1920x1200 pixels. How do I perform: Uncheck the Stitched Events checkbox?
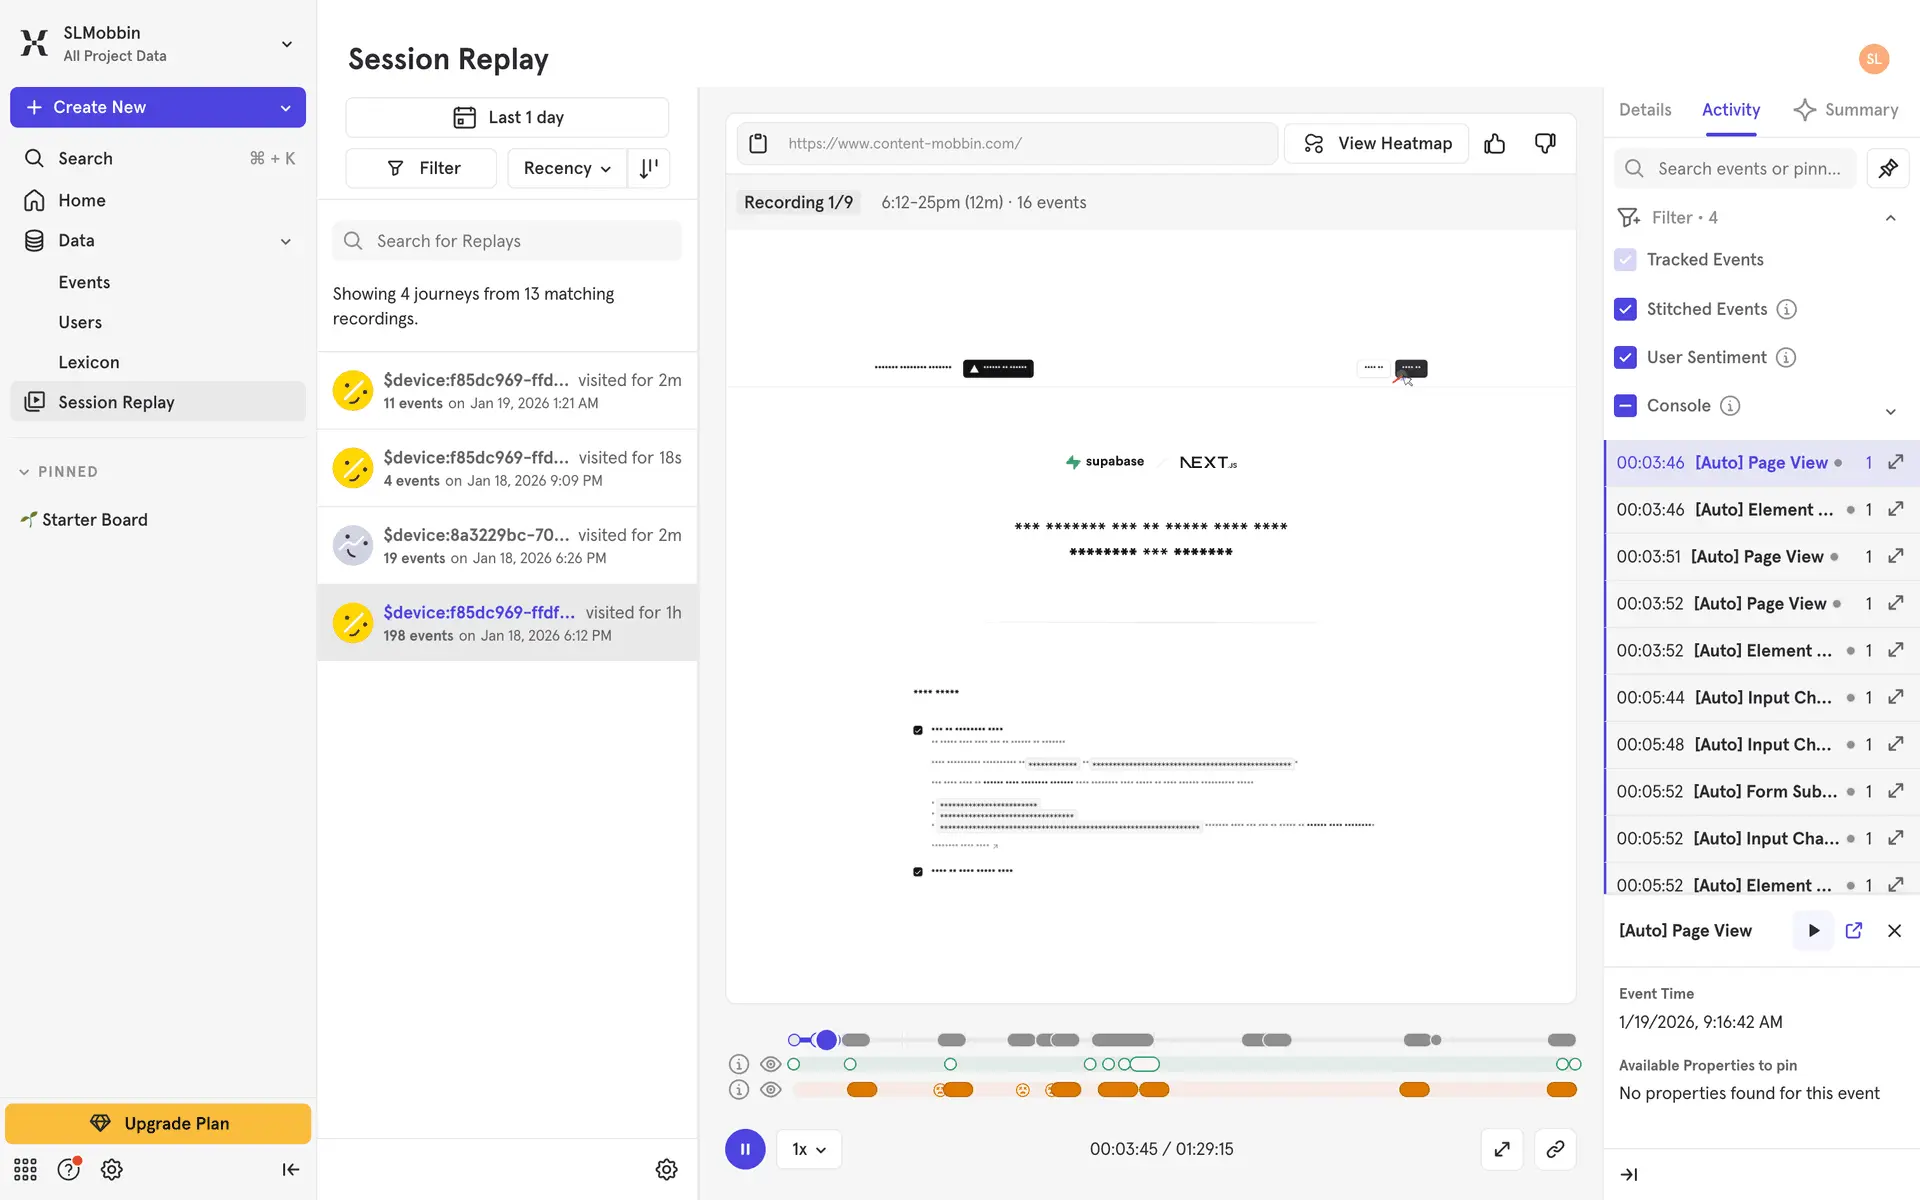point(1625,309)
